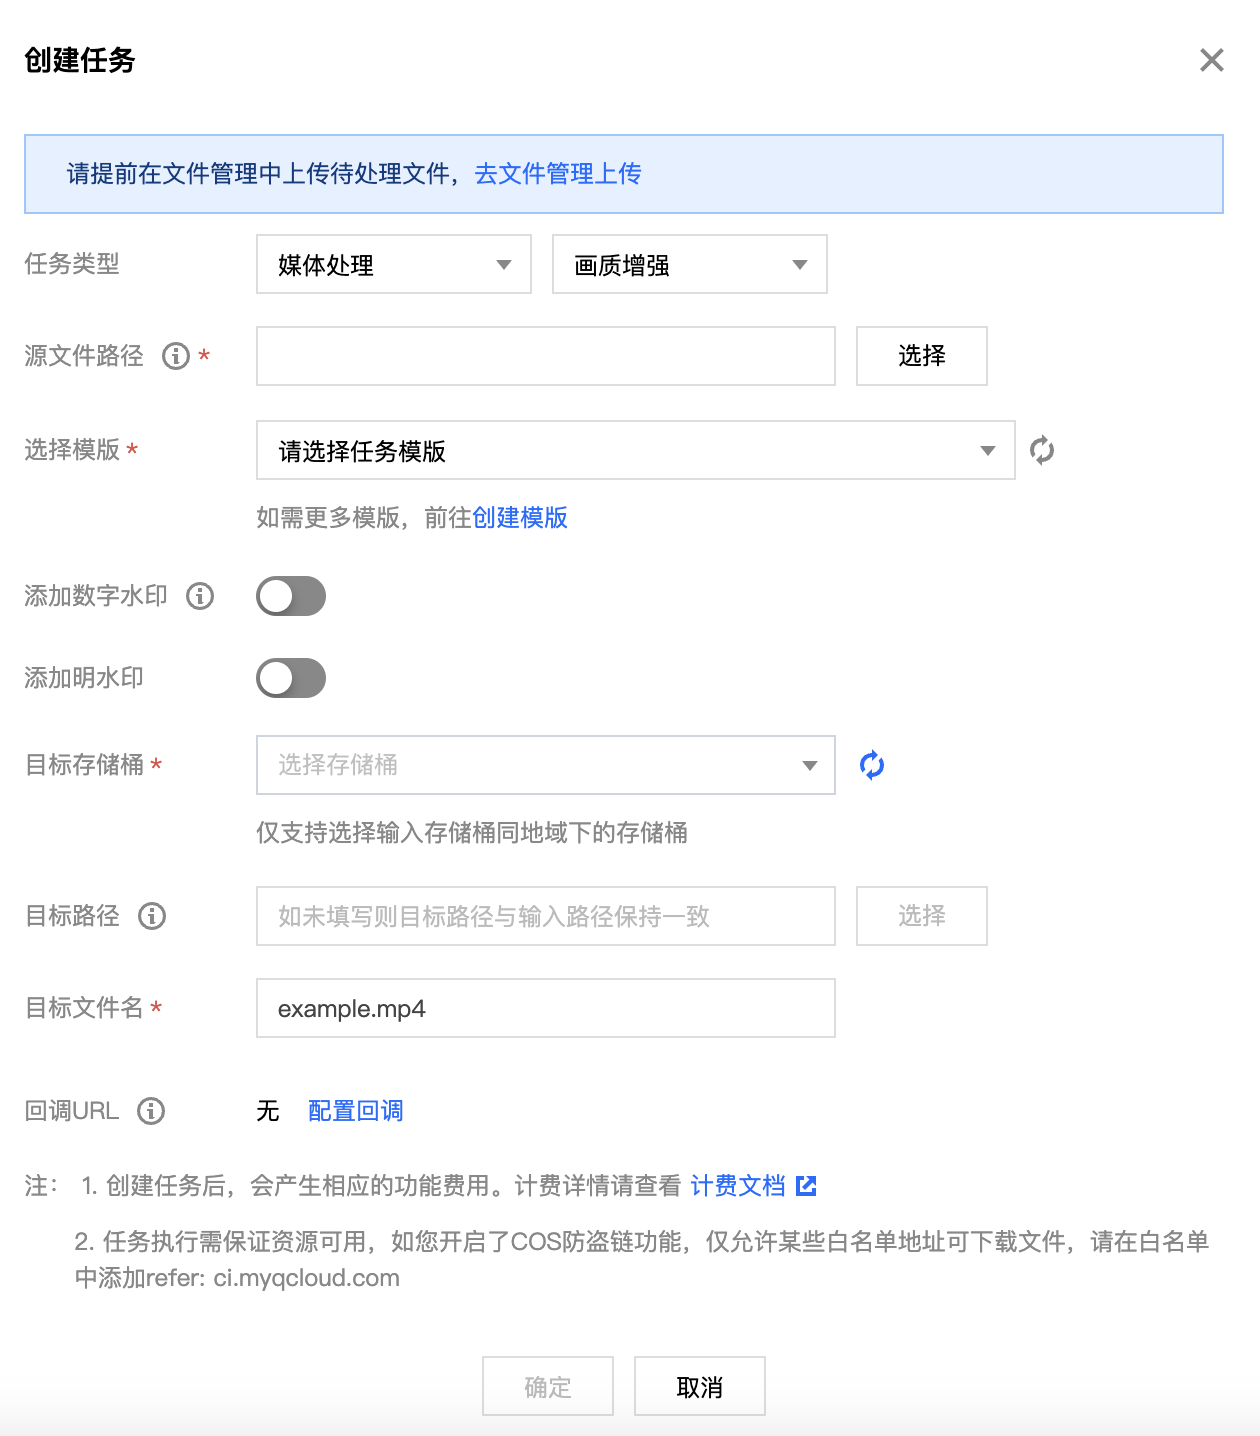The width and height of the screenshot is (1260, 1436).
Task: Open the 创建模版 link
Action: tap(520, 518)
